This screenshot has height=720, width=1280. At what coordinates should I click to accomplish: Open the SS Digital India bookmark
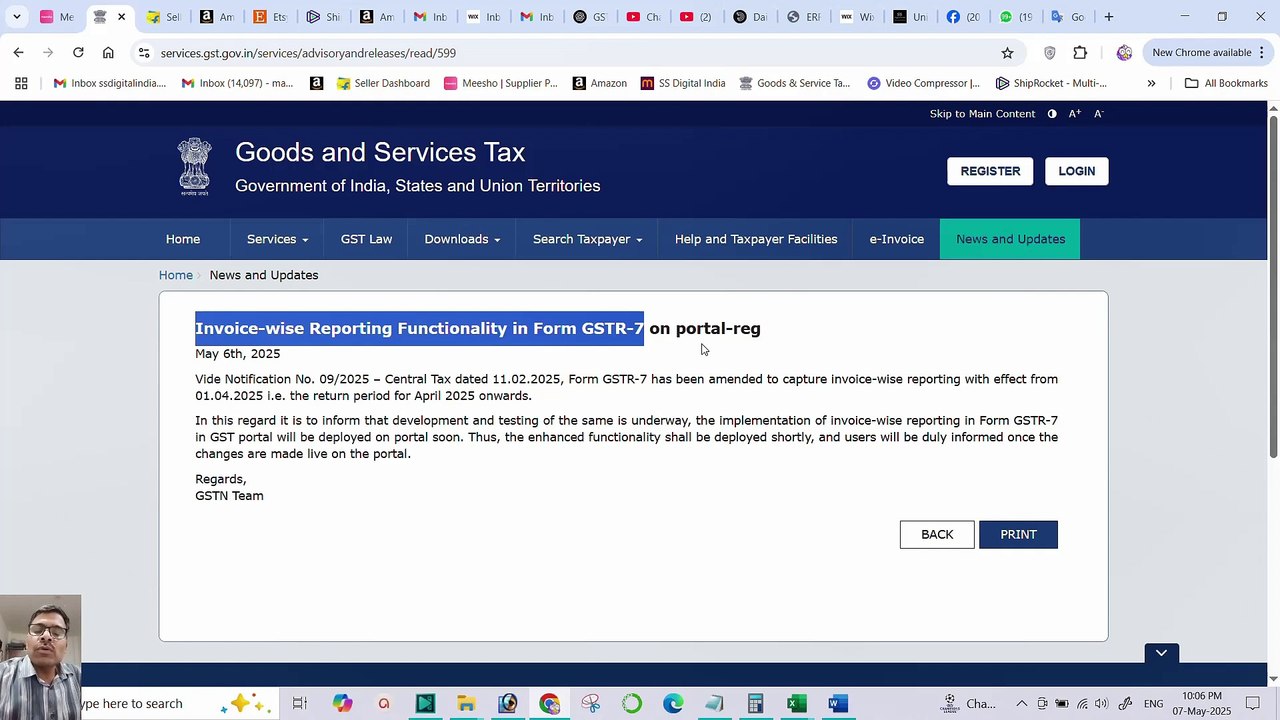683,83
